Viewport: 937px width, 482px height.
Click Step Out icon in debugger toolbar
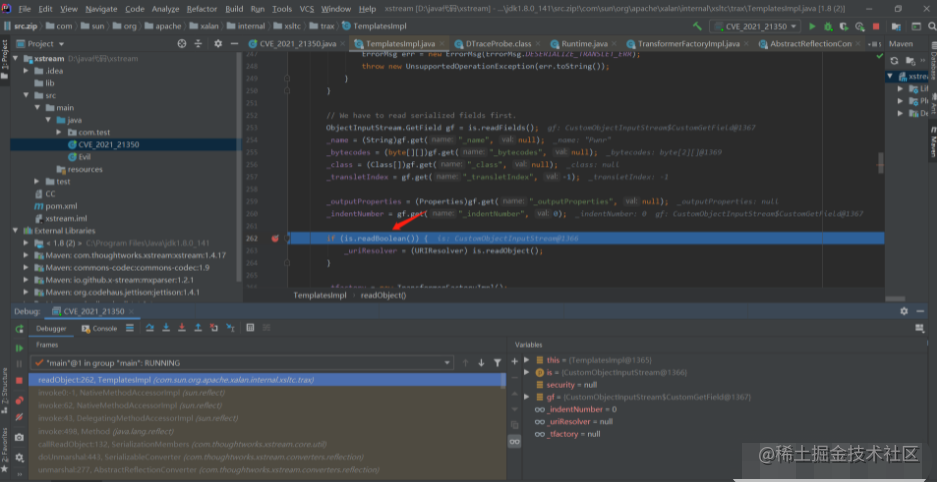click(x=198, y=328)
